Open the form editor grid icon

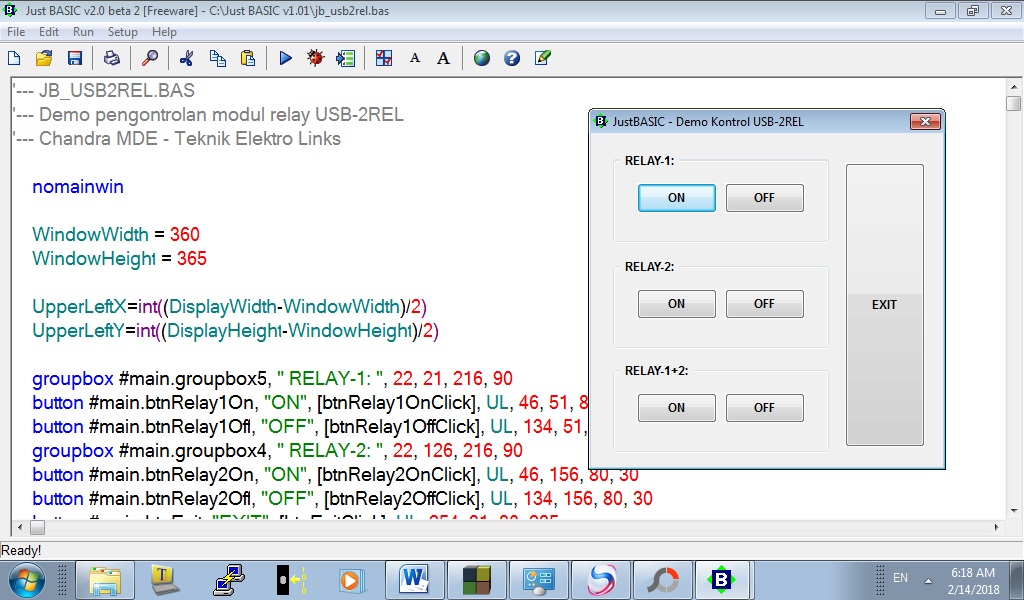click(384, 58)
